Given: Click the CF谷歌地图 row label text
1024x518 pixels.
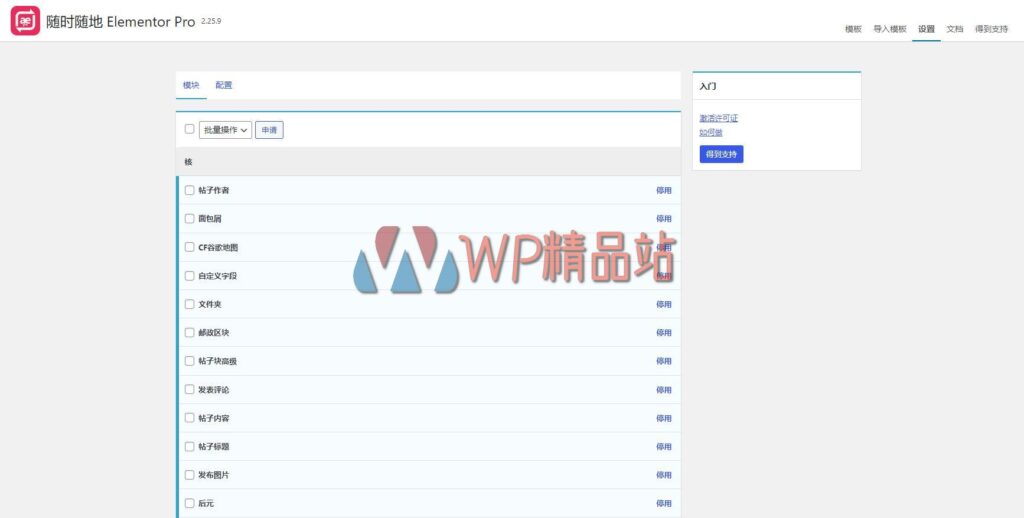Looking at the screenshot, I should [x=218, y=248].
